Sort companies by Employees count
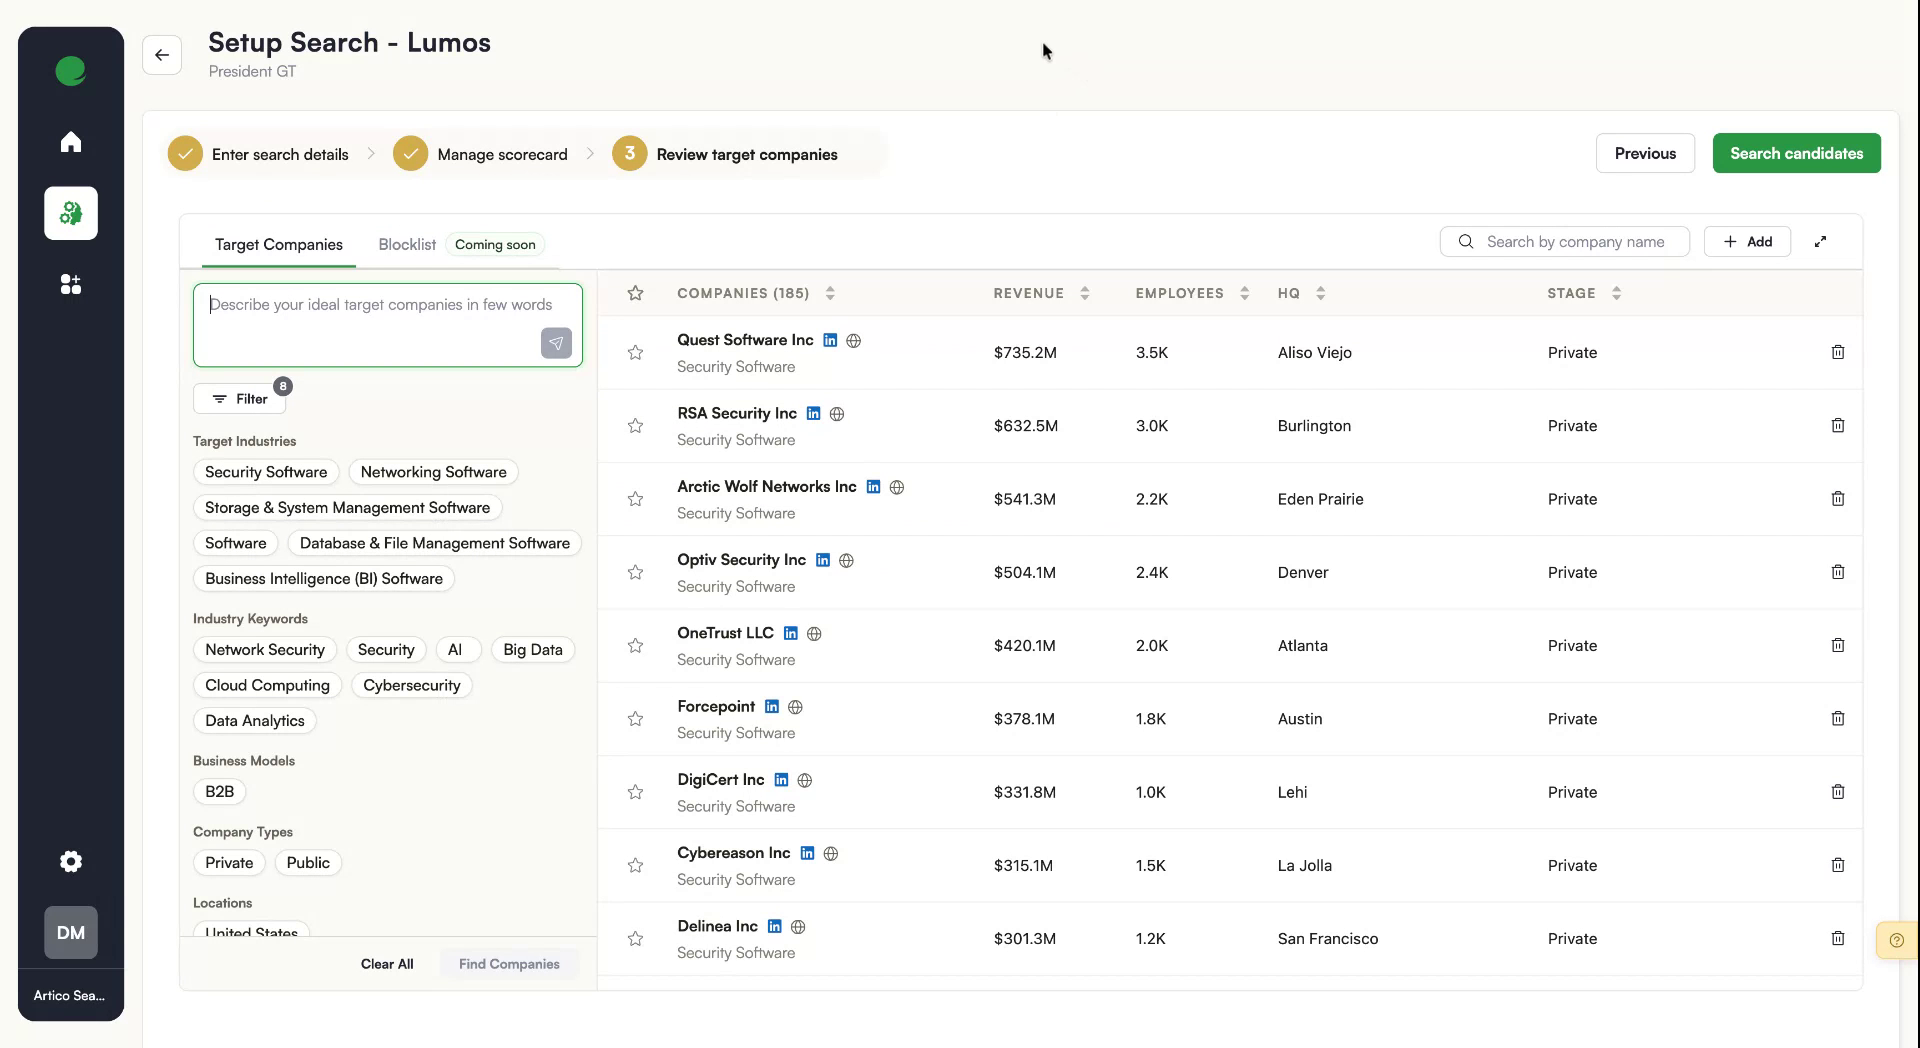Screen dimensions: 1920x1048 (1243, 293)
